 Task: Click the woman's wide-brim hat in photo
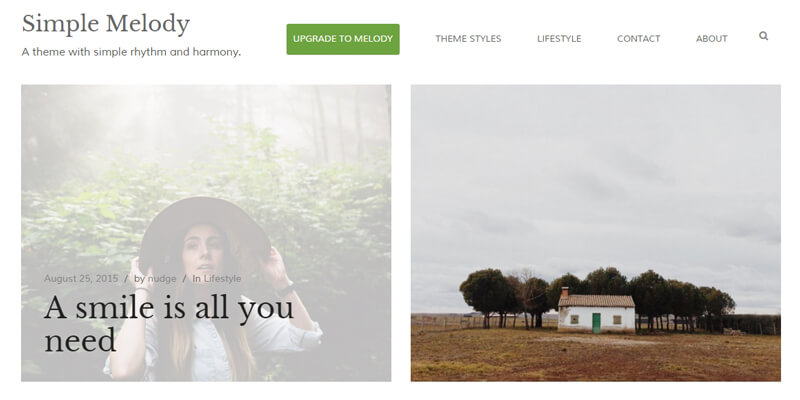click(205, 224)
